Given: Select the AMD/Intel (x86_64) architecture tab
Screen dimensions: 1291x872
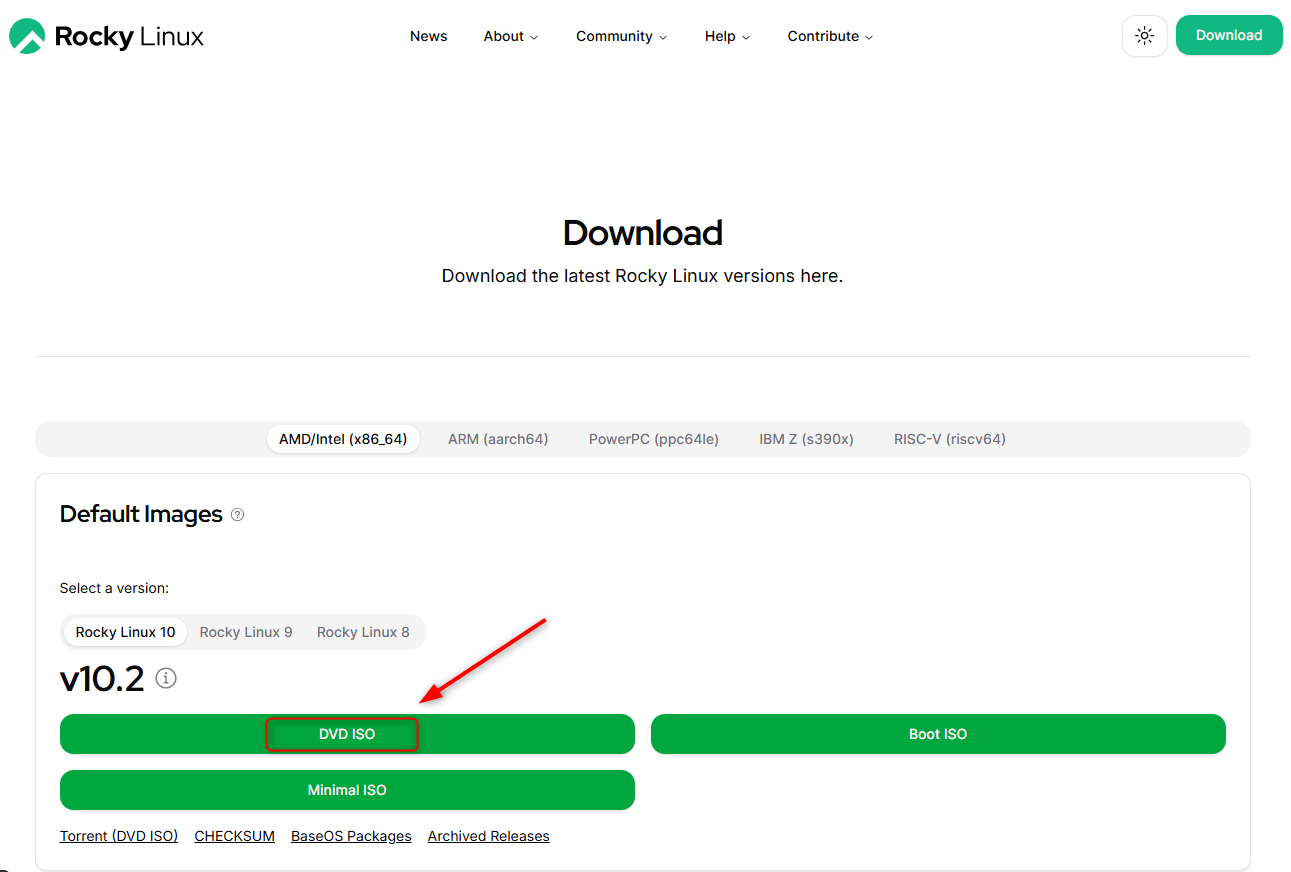Looking at the screenshot, I should [x=343, y=439].
